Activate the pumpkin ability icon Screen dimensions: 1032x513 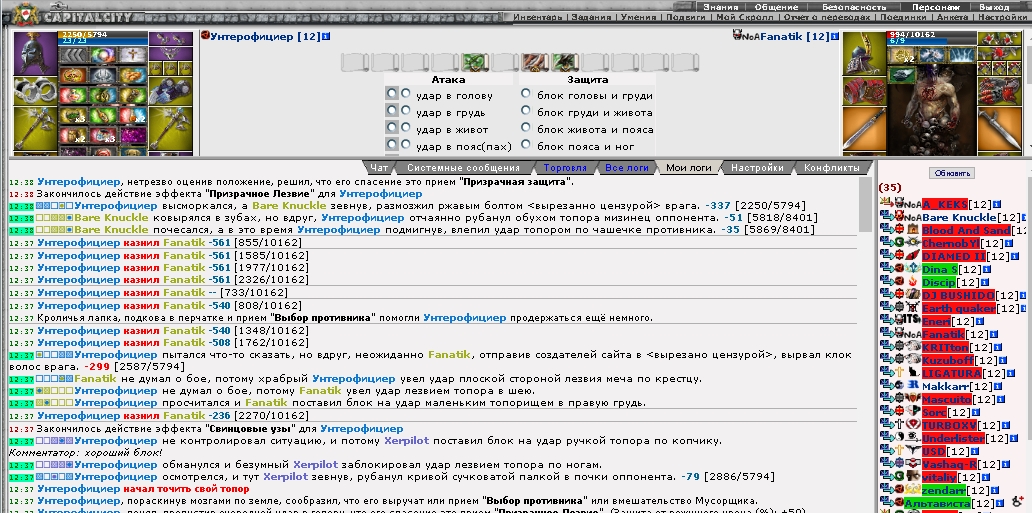pyautogui.click(x=72, y=76)
